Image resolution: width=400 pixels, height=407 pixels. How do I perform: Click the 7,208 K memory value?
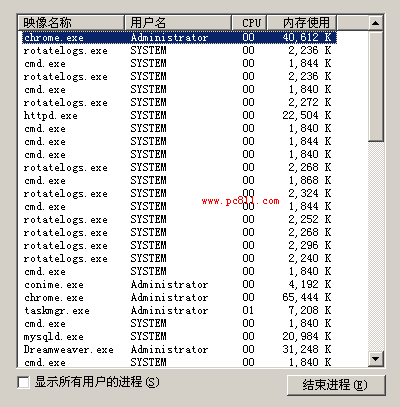(310, 310)
